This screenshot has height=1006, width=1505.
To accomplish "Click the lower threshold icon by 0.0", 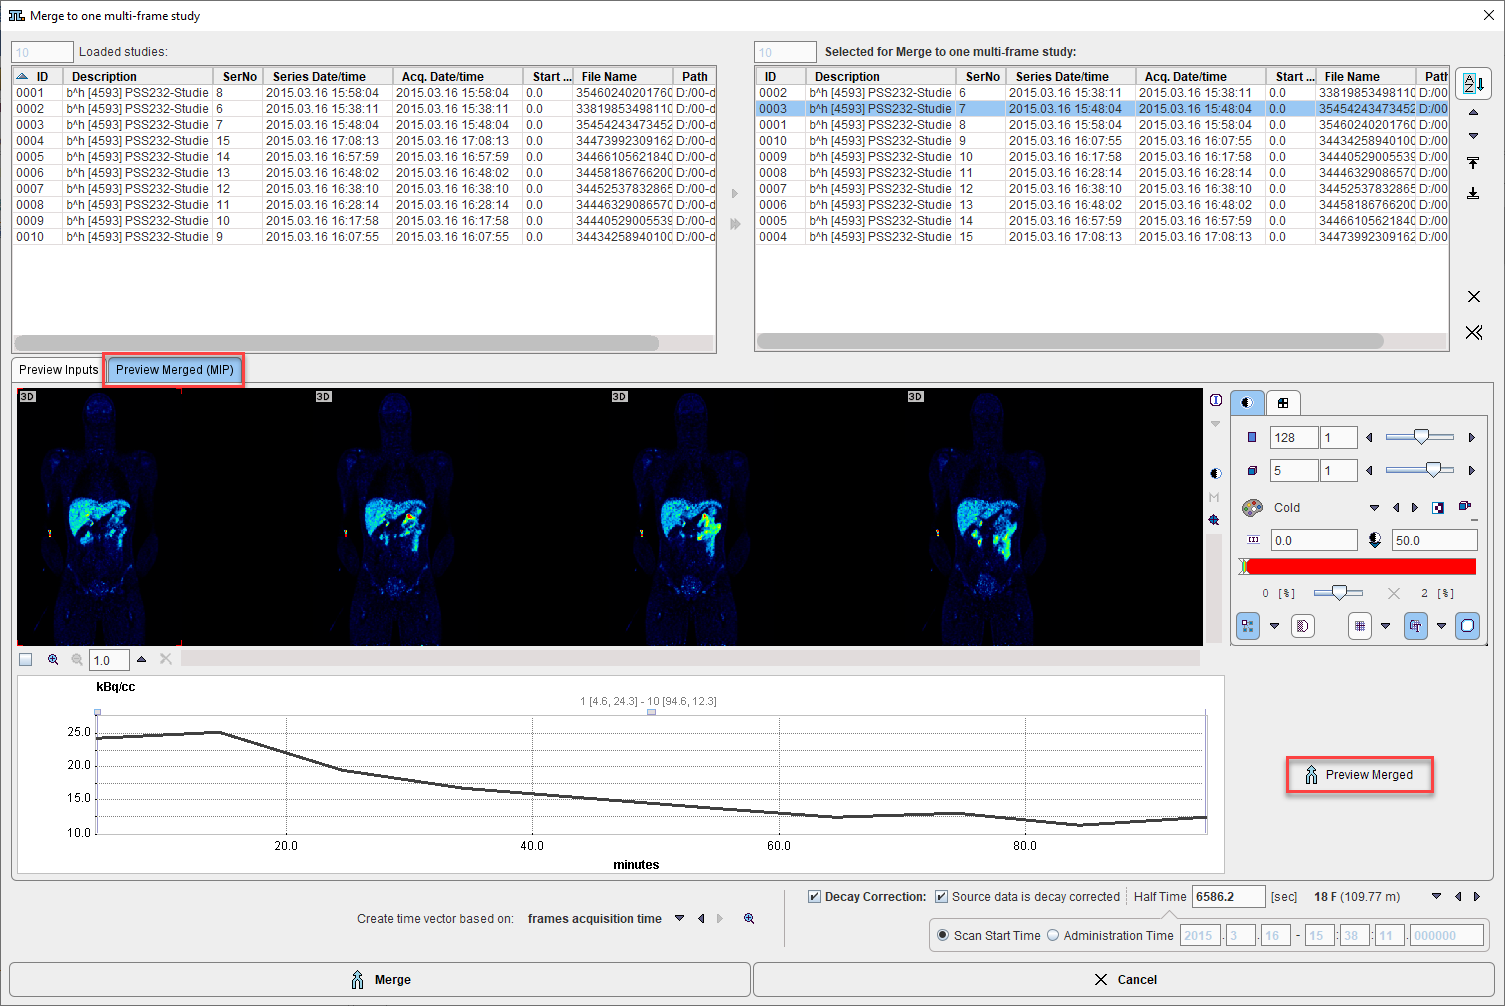I will 1253,540.
